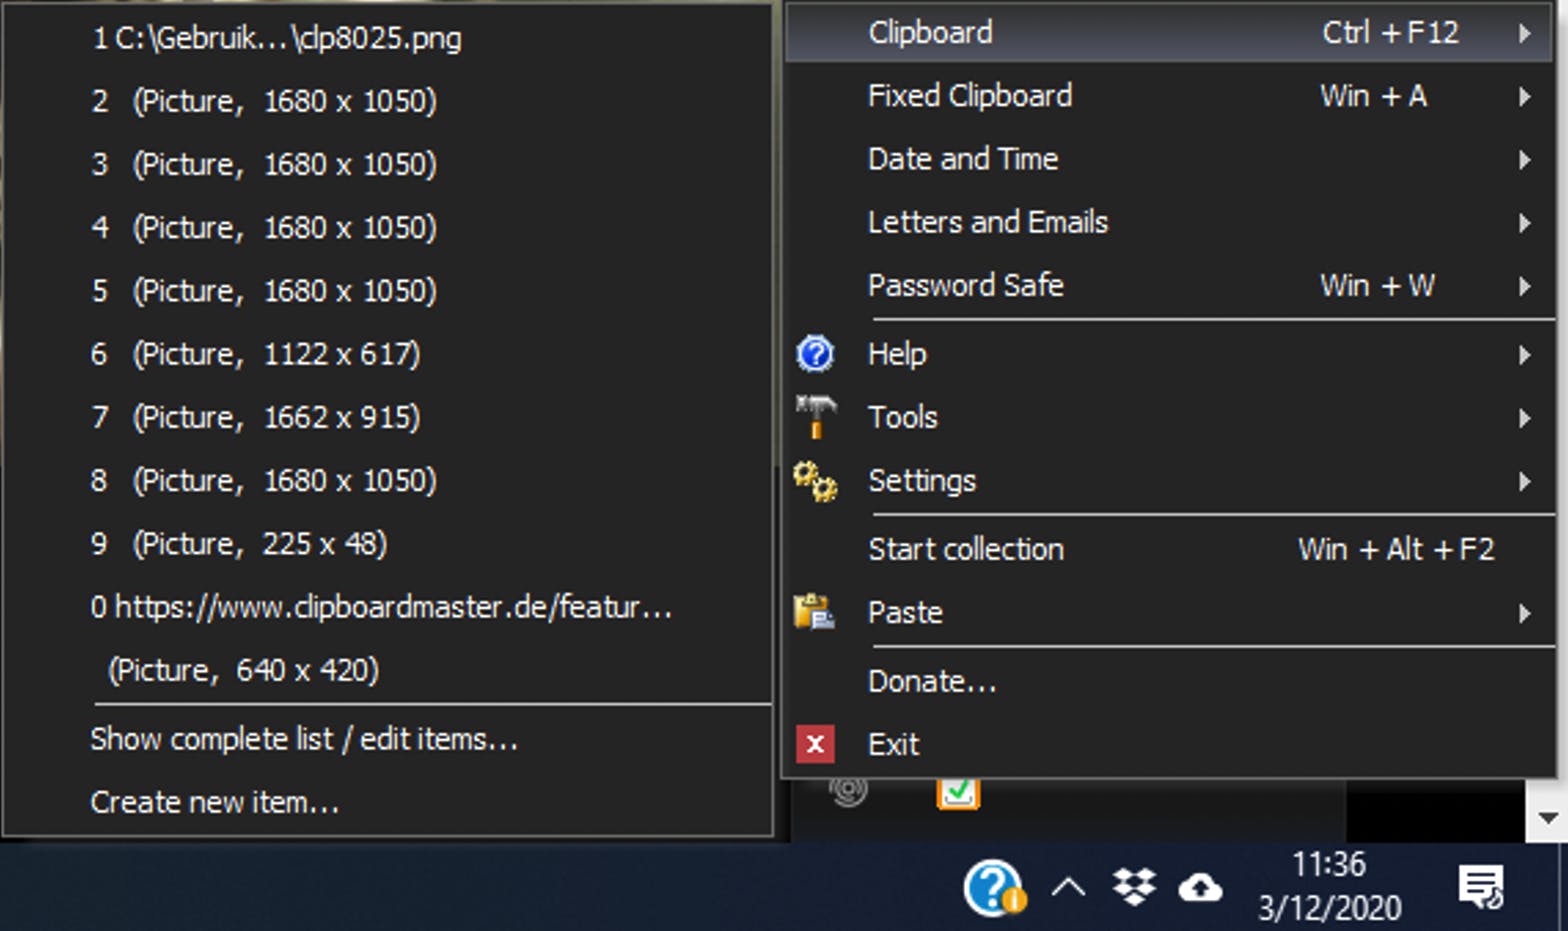Open Dropbox icon in the system tray
This screenshot has width=1568, height=931.
pos(1134,886)
